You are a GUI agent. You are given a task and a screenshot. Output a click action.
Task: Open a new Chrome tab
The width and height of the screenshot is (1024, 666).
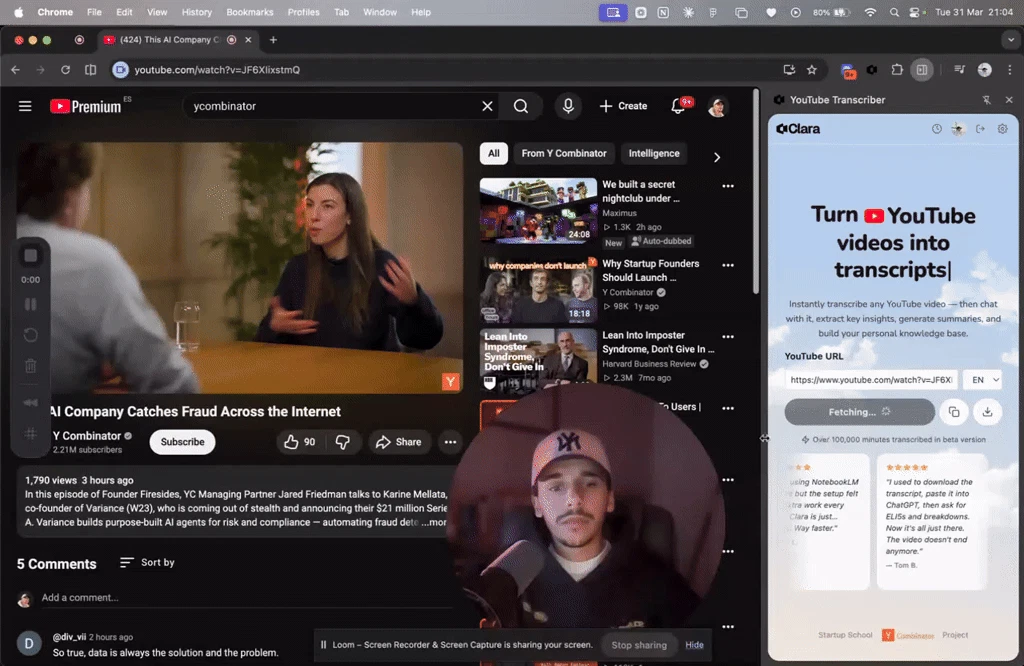(273, 40)
